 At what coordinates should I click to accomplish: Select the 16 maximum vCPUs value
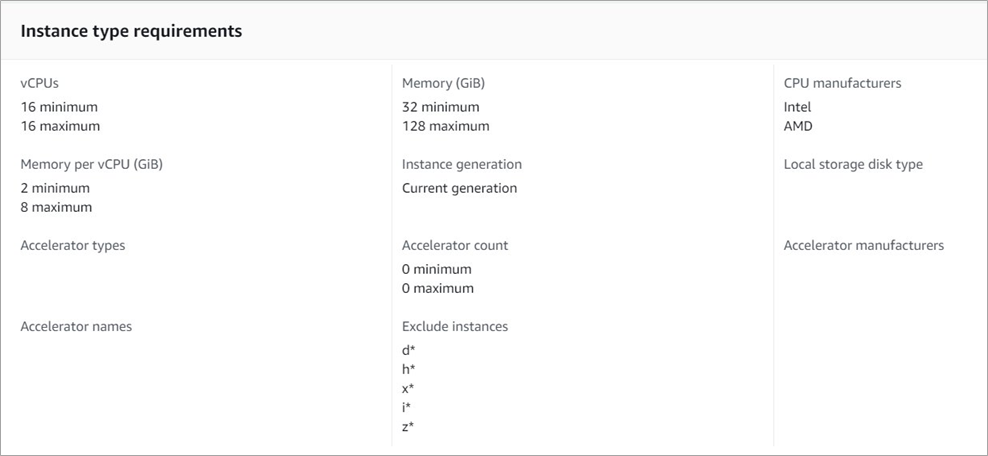pyautogui.click(x=60, y=126)
